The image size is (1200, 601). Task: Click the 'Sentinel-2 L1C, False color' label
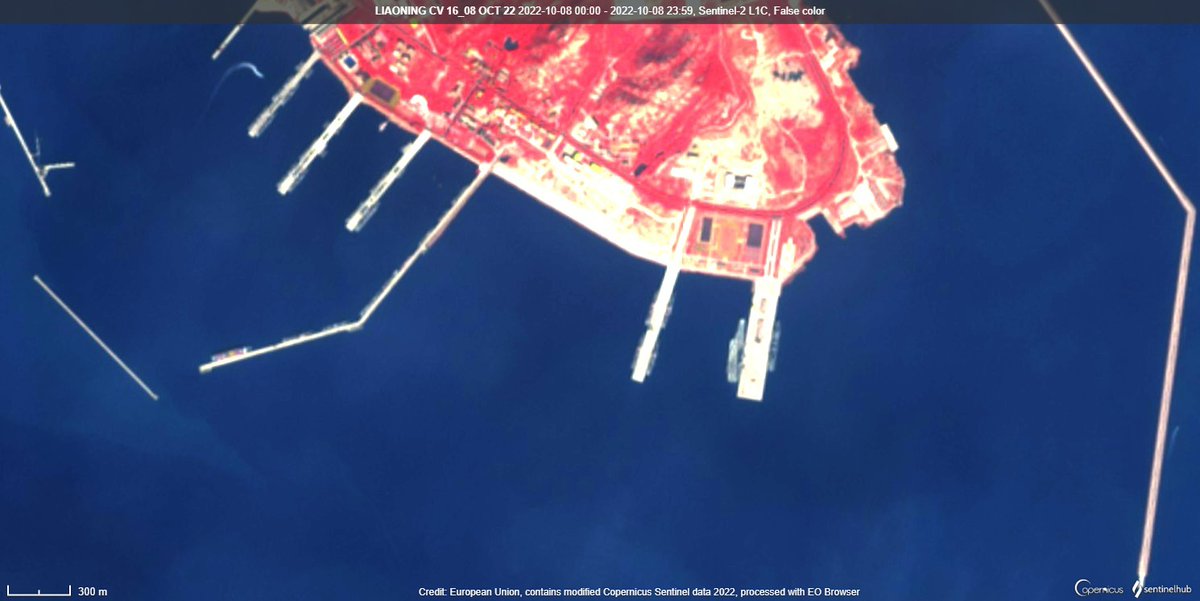pyautogui.click(x=762, y=11)
